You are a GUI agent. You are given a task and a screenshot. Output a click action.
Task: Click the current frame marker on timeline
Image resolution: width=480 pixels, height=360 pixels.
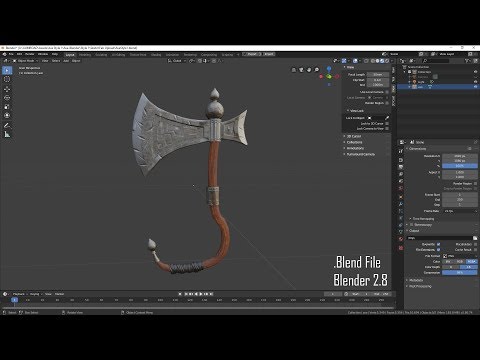pos(14,300)
